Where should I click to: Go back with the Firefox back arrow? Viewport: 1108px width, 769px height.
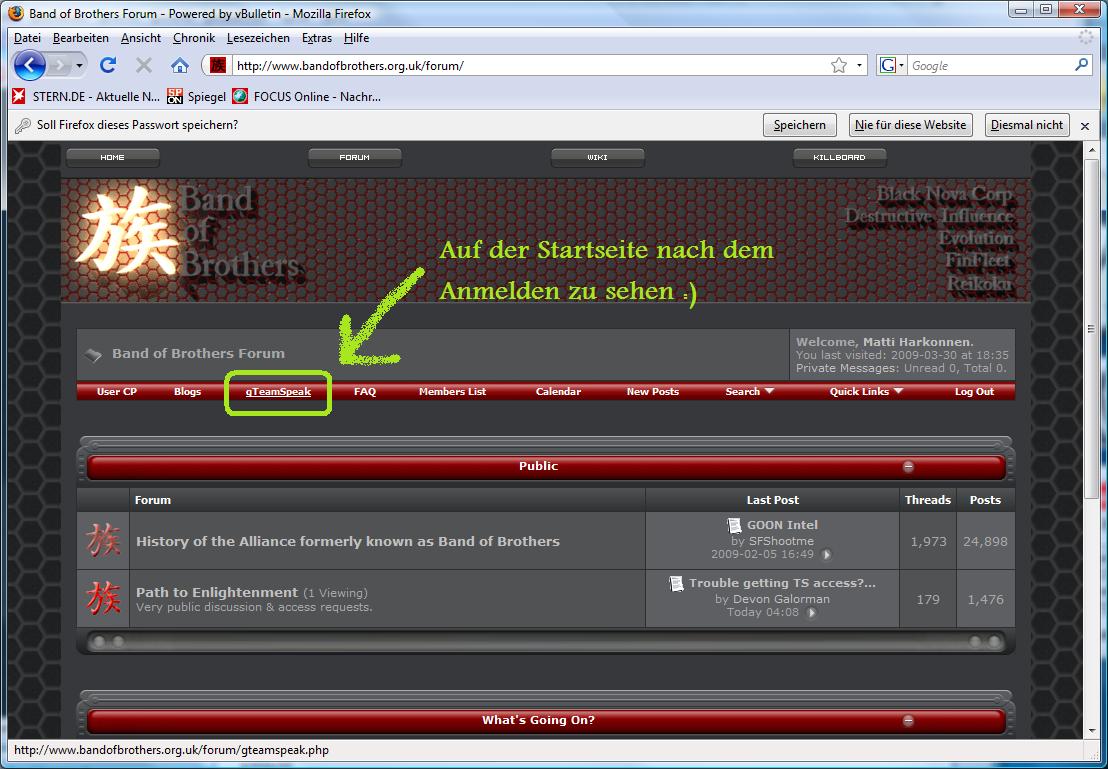29,66
